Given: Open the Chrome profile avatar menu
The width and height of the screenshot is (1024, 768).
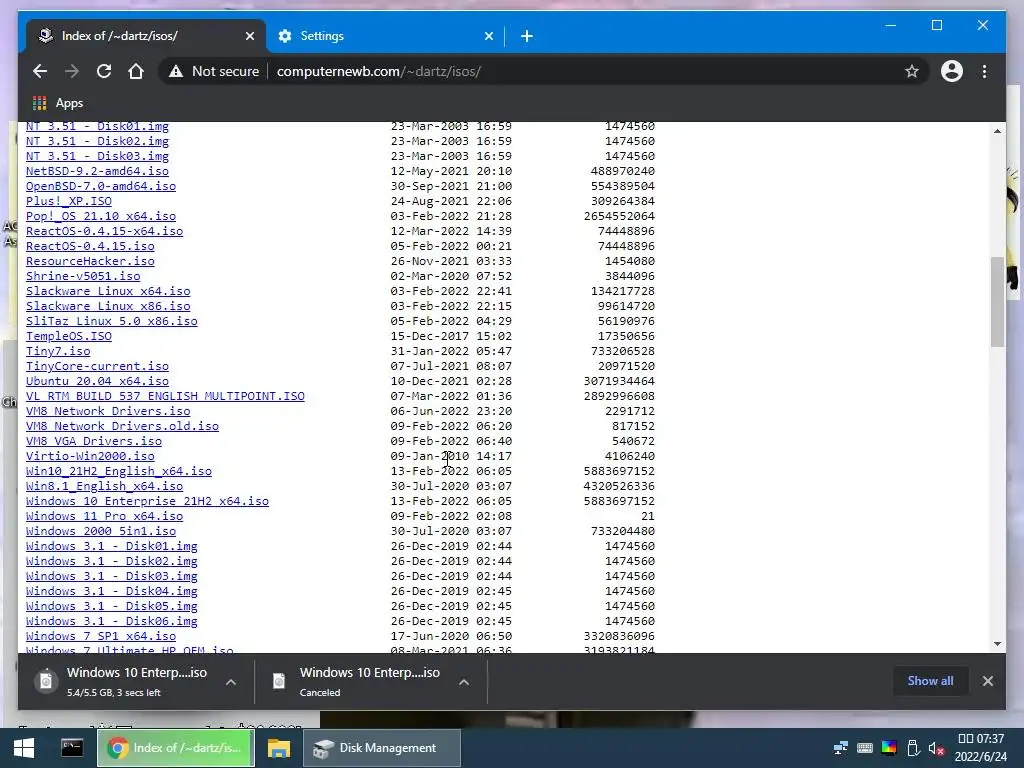Looking at the screenshot, I should coord(952,71).
